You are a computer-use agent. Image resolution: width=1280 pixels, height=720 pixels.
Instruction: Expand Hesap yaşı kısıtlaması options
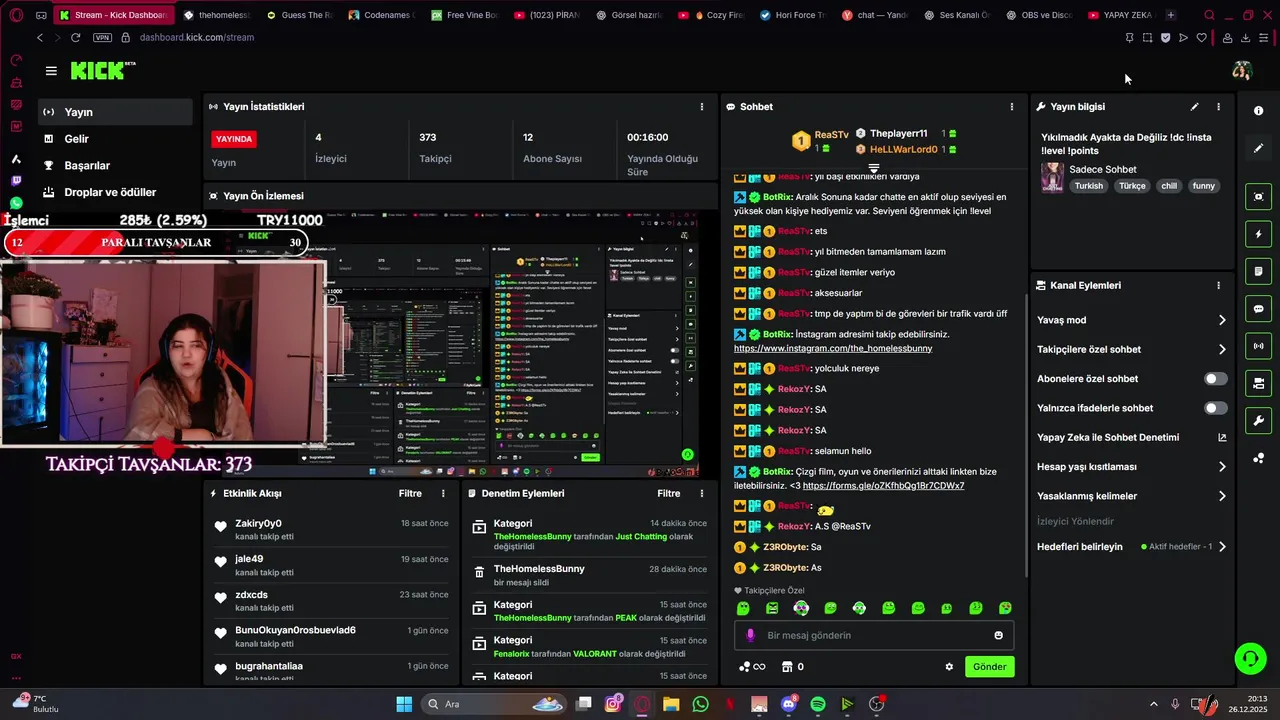pyautogui.click(x=1222, y=467)
